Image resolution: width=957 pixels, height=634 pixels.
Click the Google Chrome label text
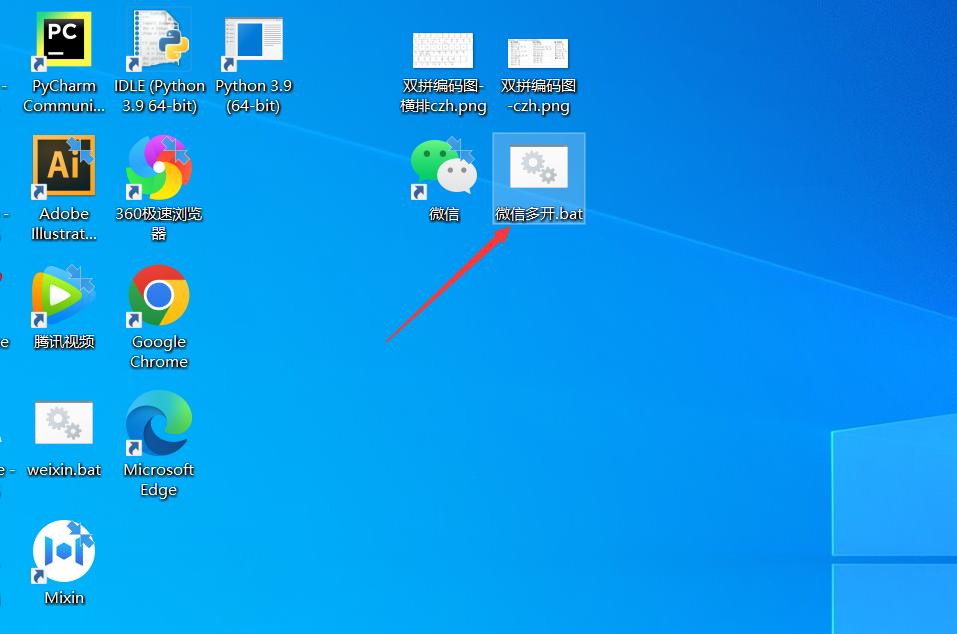(159, 351)
